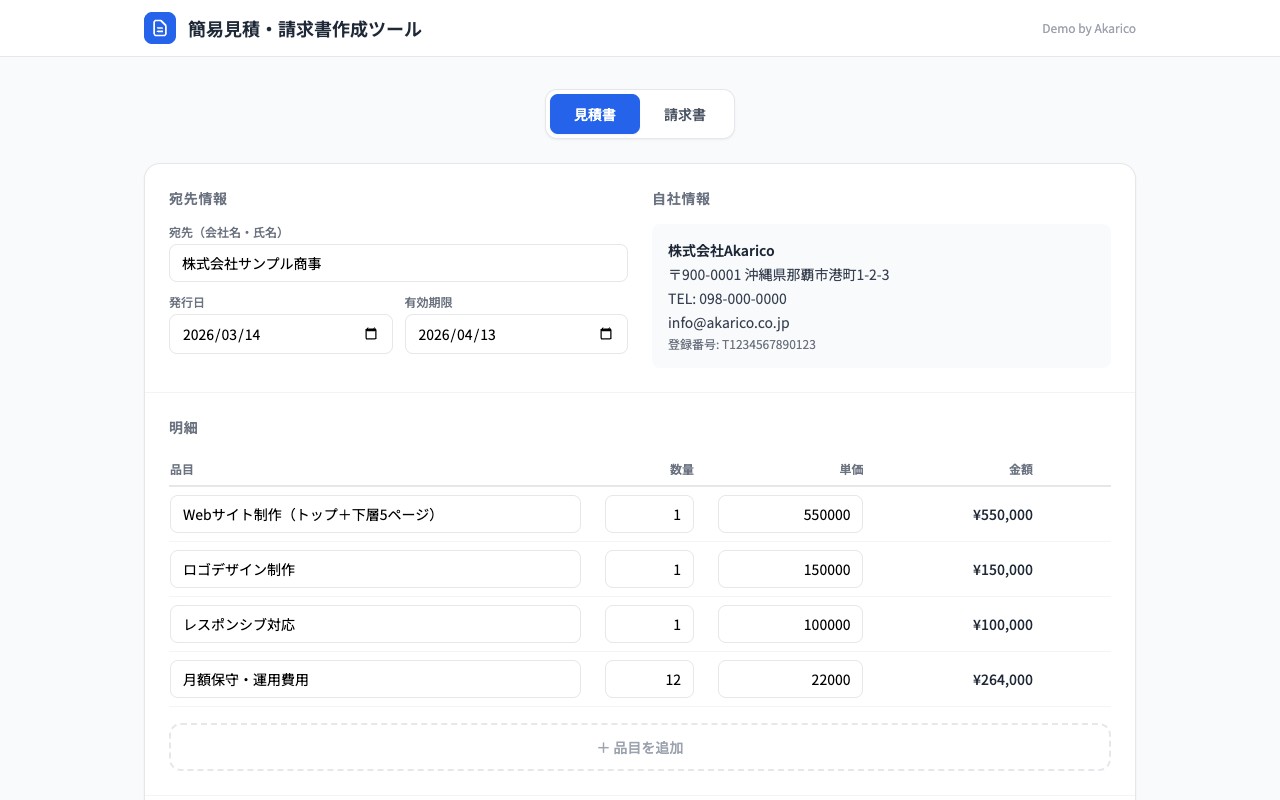Click the quantity field showing 12

click(x=649, y=679)
